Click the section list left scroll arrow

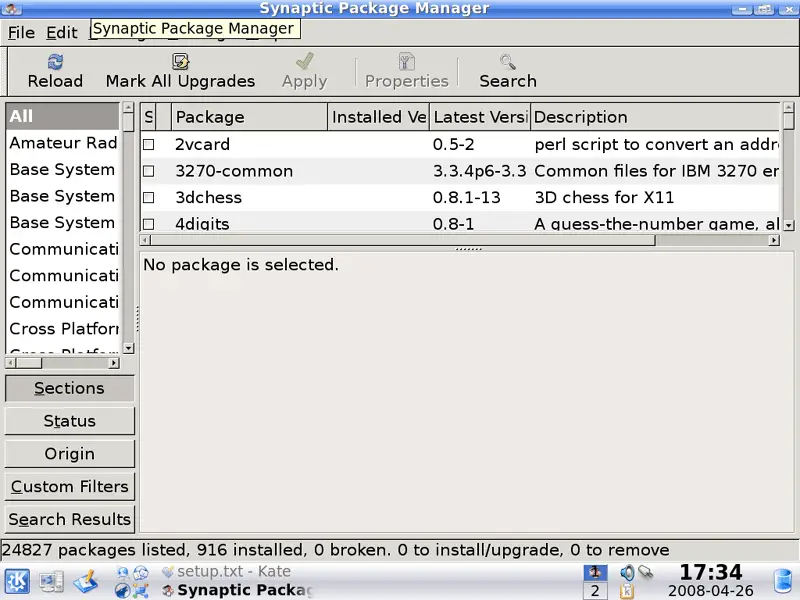[x=11, y=363]
